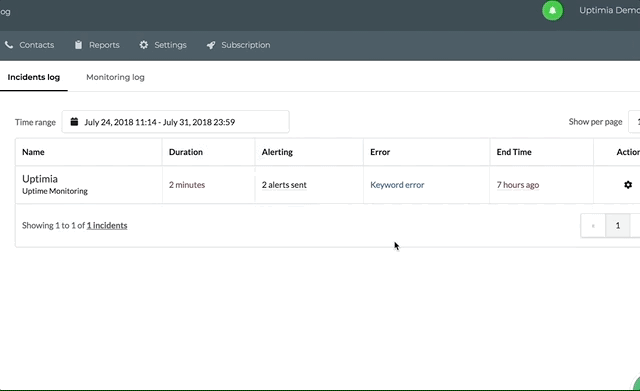
Task: Click the '2 minutes' duration cell
Action: [x=187, y=185]
